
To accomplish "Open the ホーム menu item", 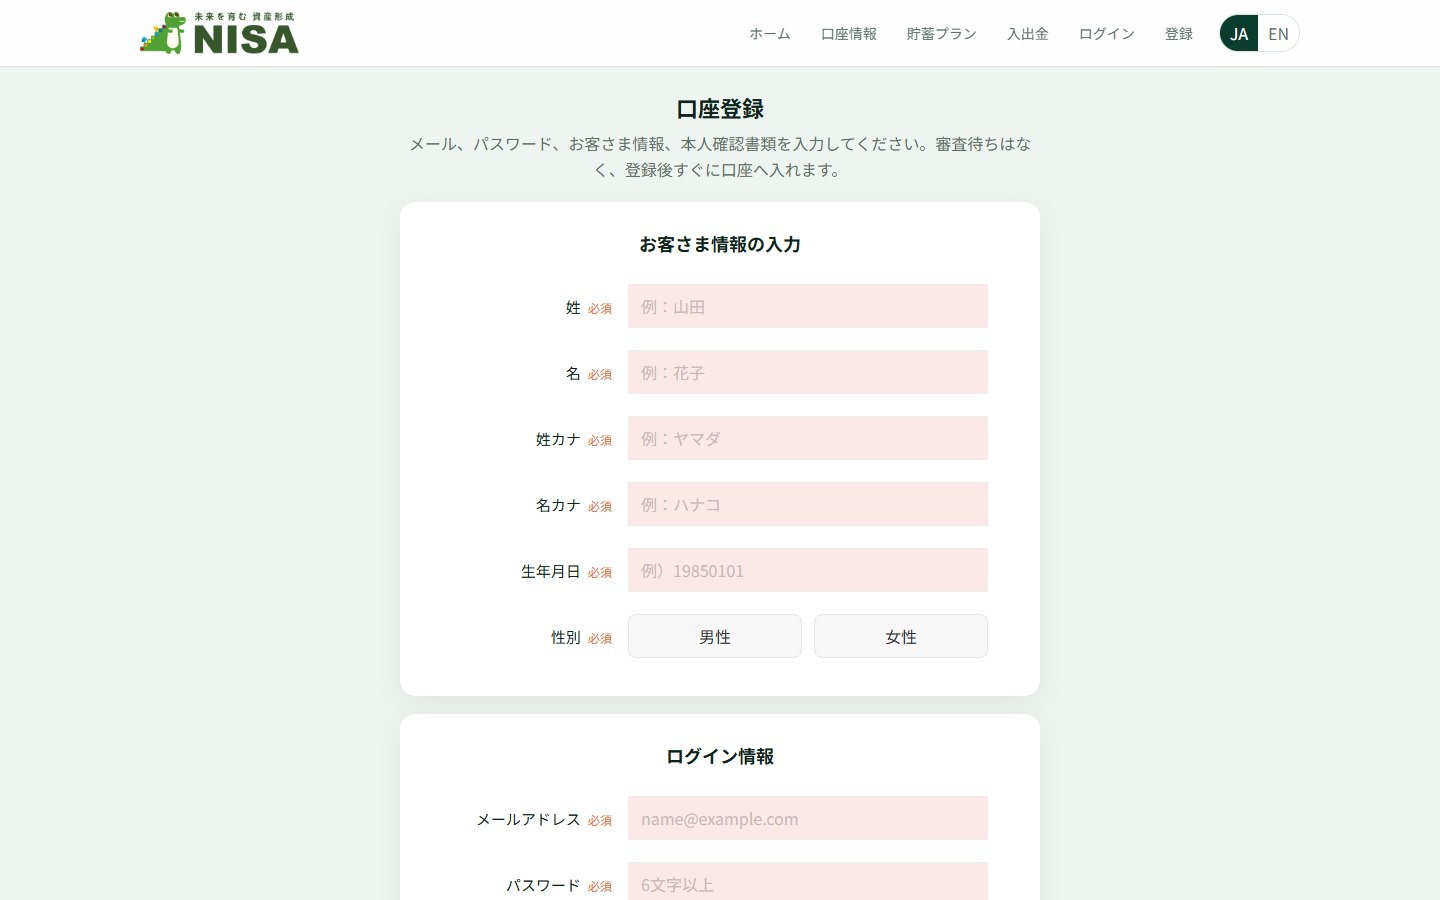I will click(x=770, y=34).
